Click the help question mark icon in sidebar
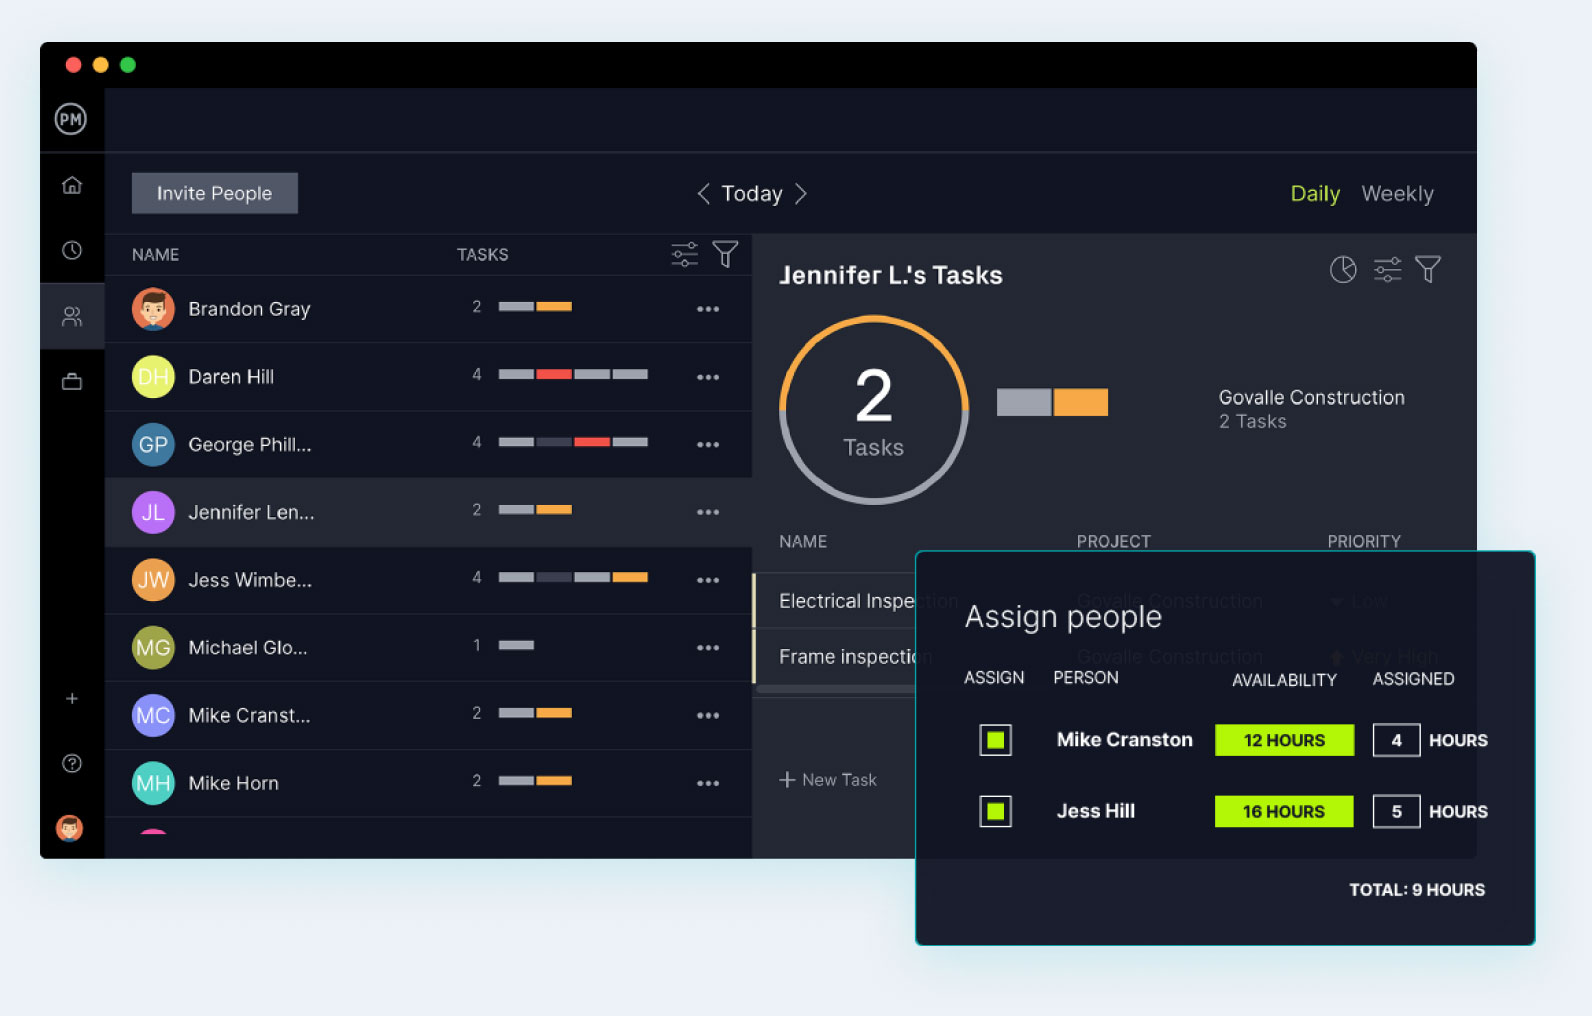 point(72,763)
